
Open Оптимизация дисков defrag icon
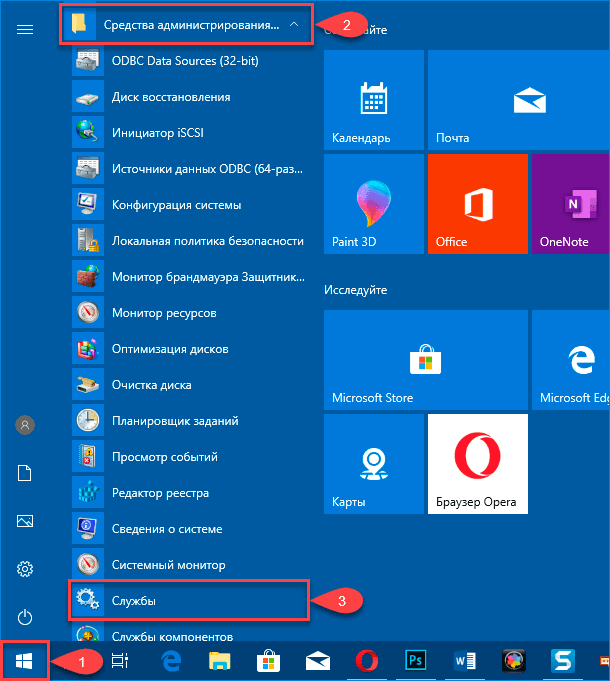coord(88,349)
